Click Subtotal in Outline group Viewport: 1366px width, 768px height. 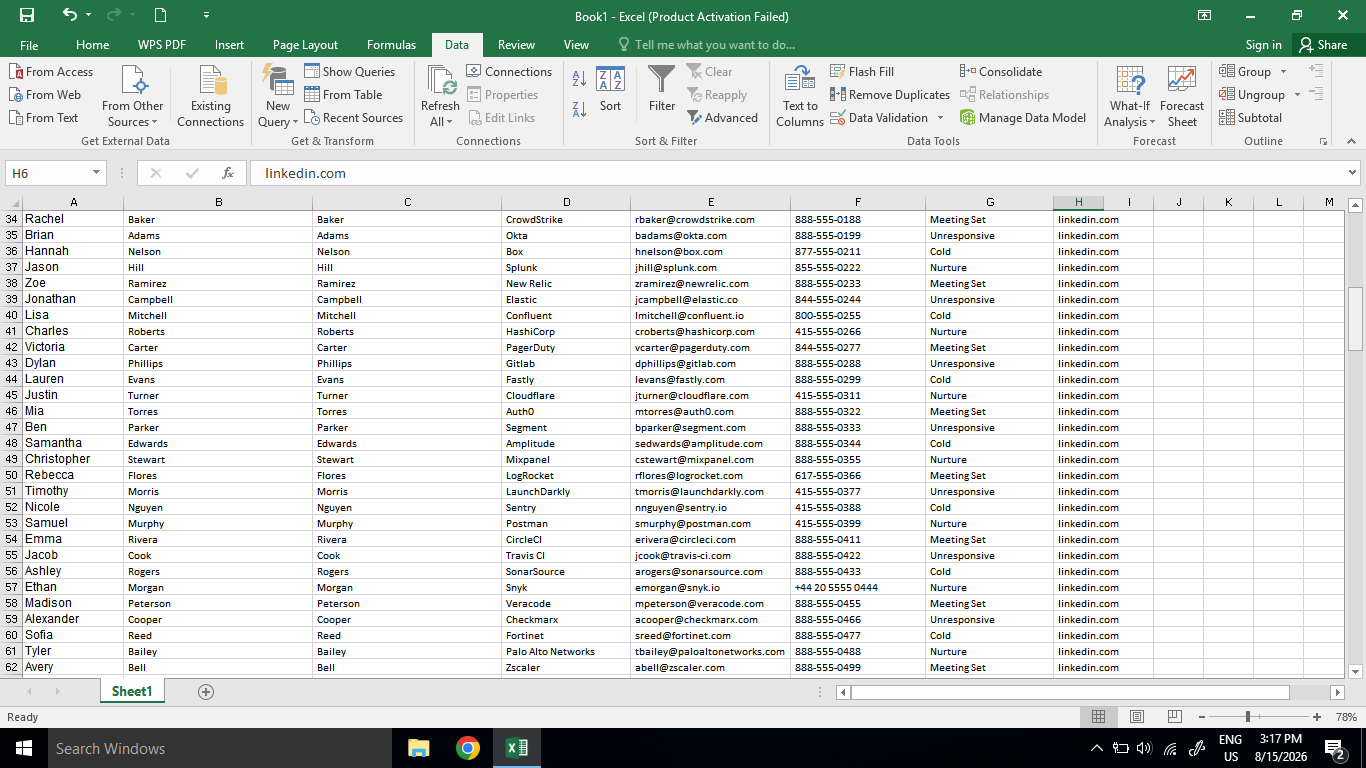pyautogui.click(x=1250, y=118)
